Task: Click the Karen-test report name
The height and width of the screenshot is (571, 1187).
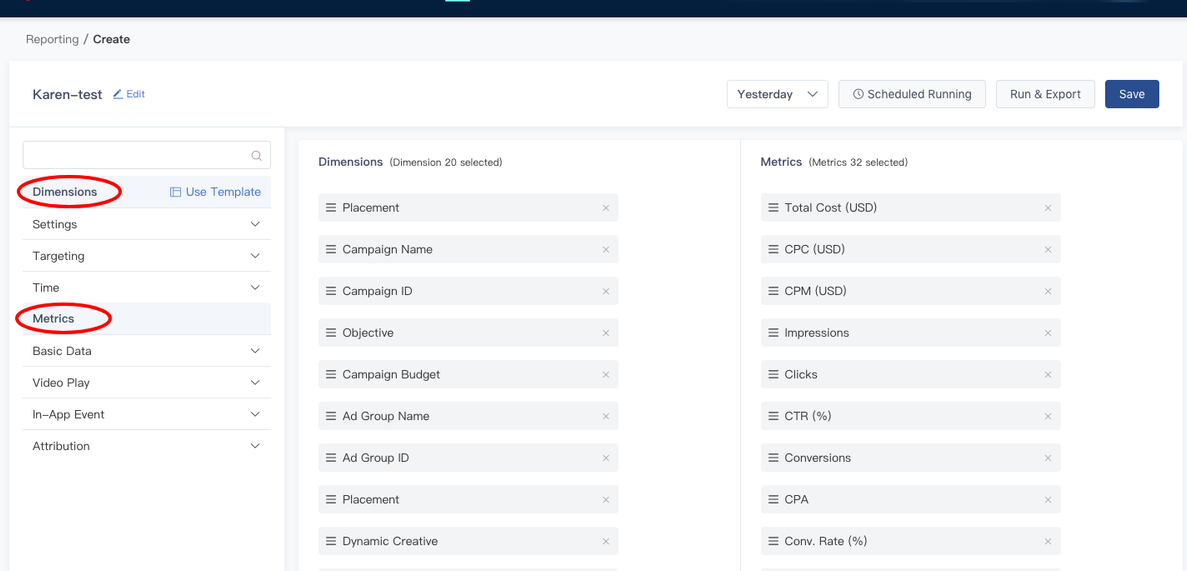Action: 67,95
